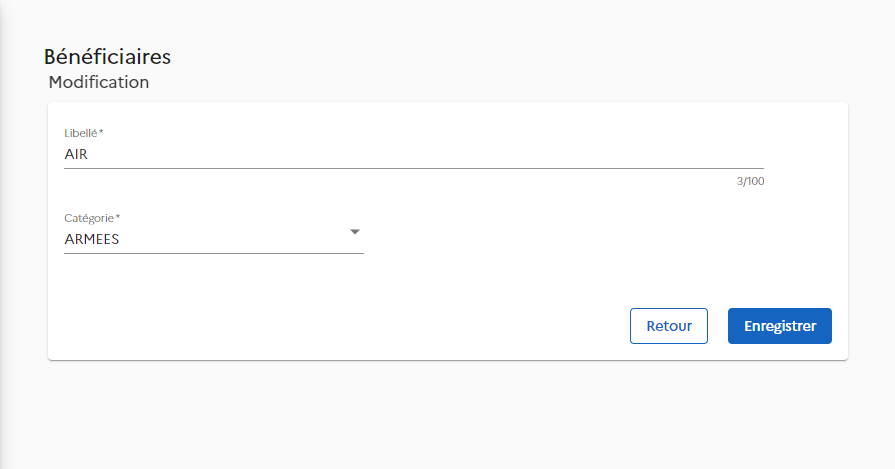Save changes with Enregistrer button
Screen dimensions: 895x469
click(779, 326)
